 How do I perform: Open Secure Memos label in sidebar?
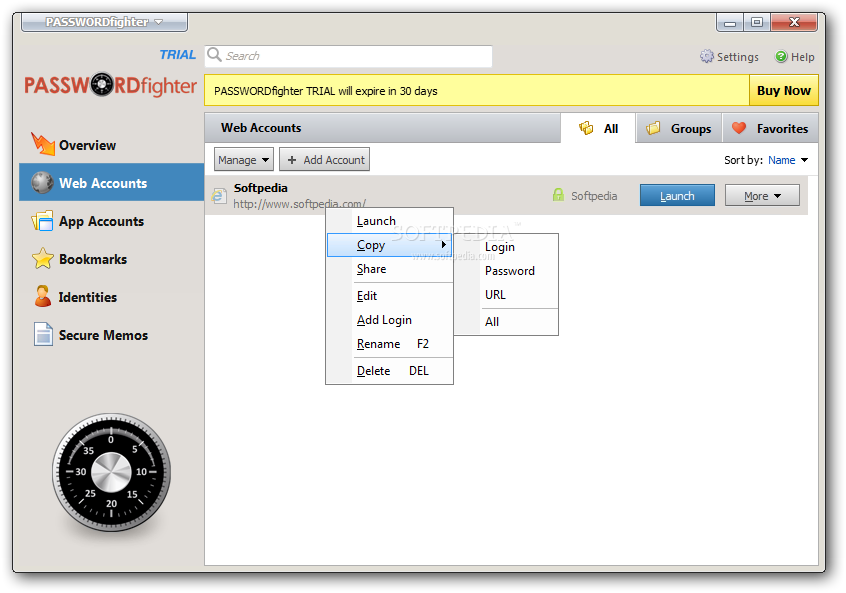(103, 335)
